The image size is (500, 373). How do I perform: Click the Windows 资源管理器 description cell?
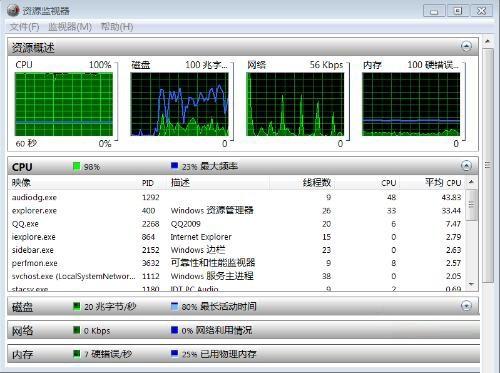pos(212,210)
